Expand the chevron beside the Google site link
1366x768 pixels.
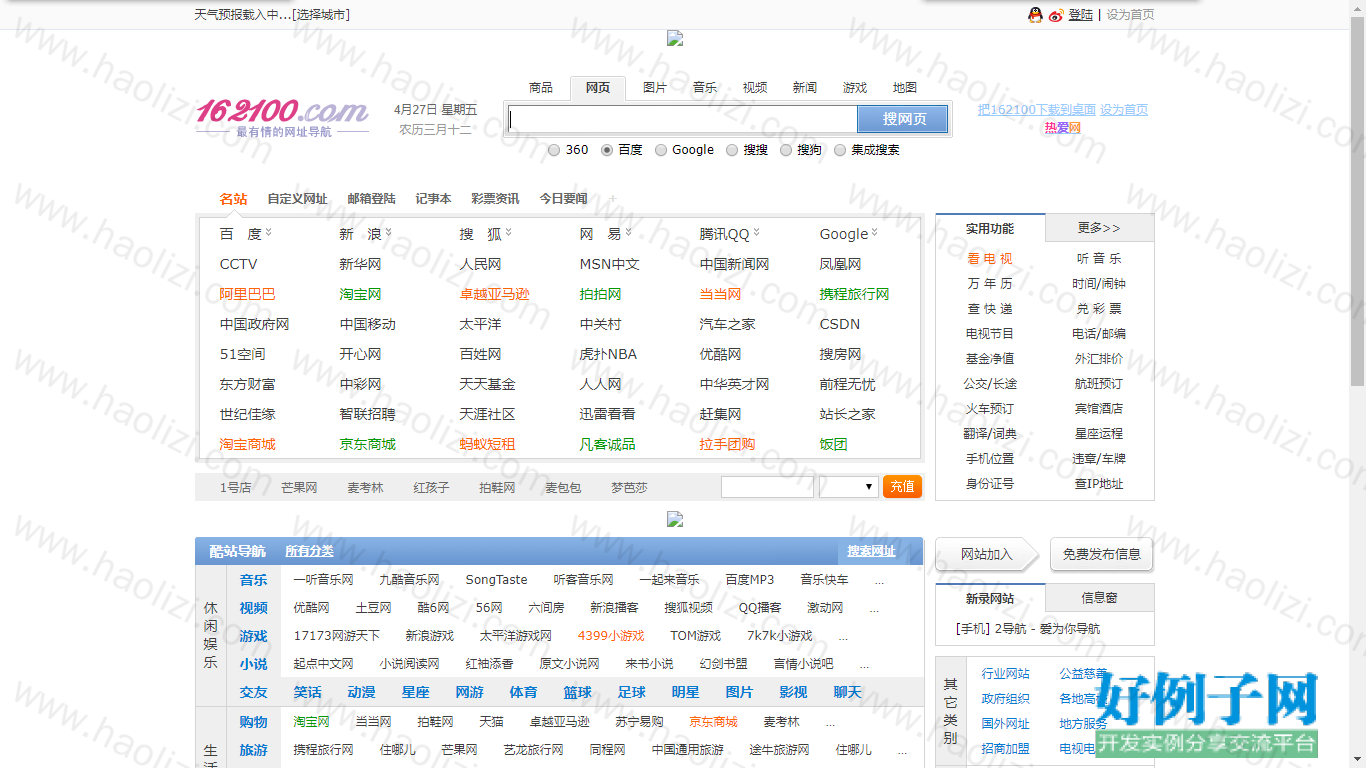[874, 233]
